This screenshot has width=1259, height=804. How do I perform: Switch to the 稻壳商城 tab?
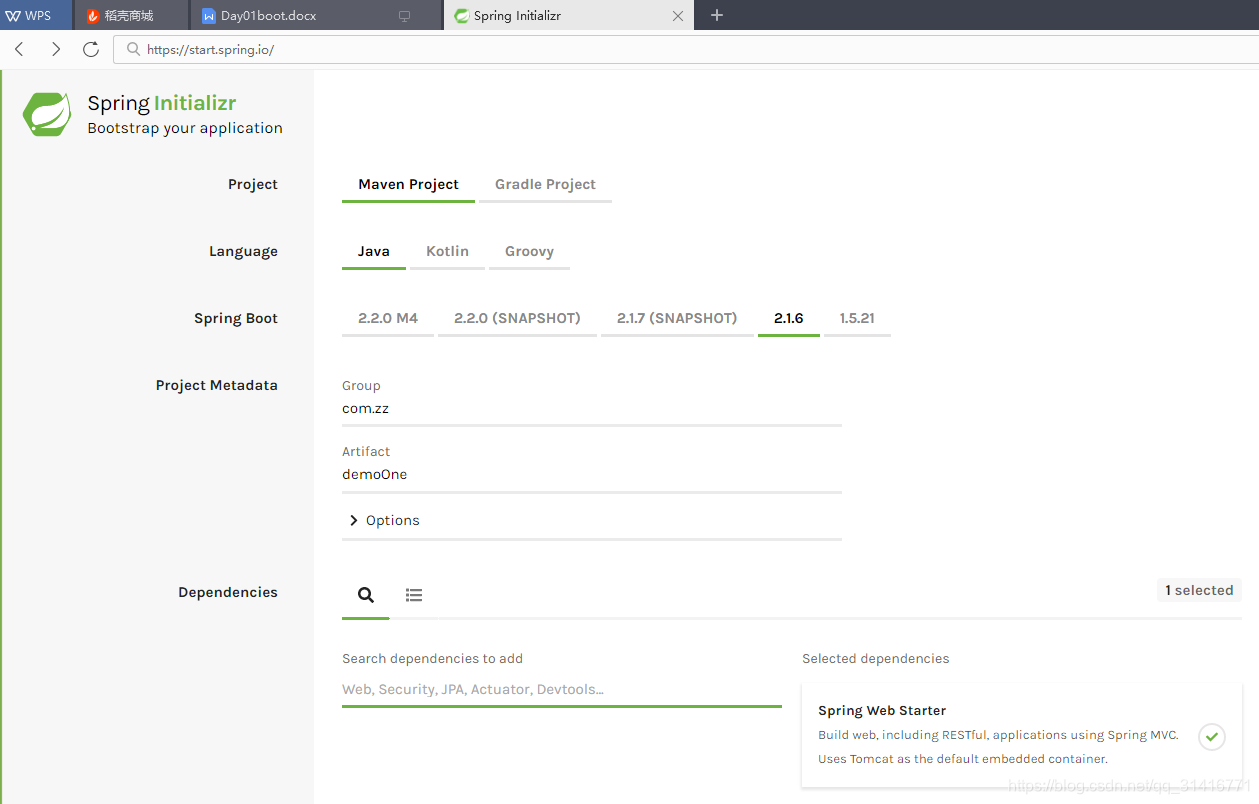click(130, 16)
